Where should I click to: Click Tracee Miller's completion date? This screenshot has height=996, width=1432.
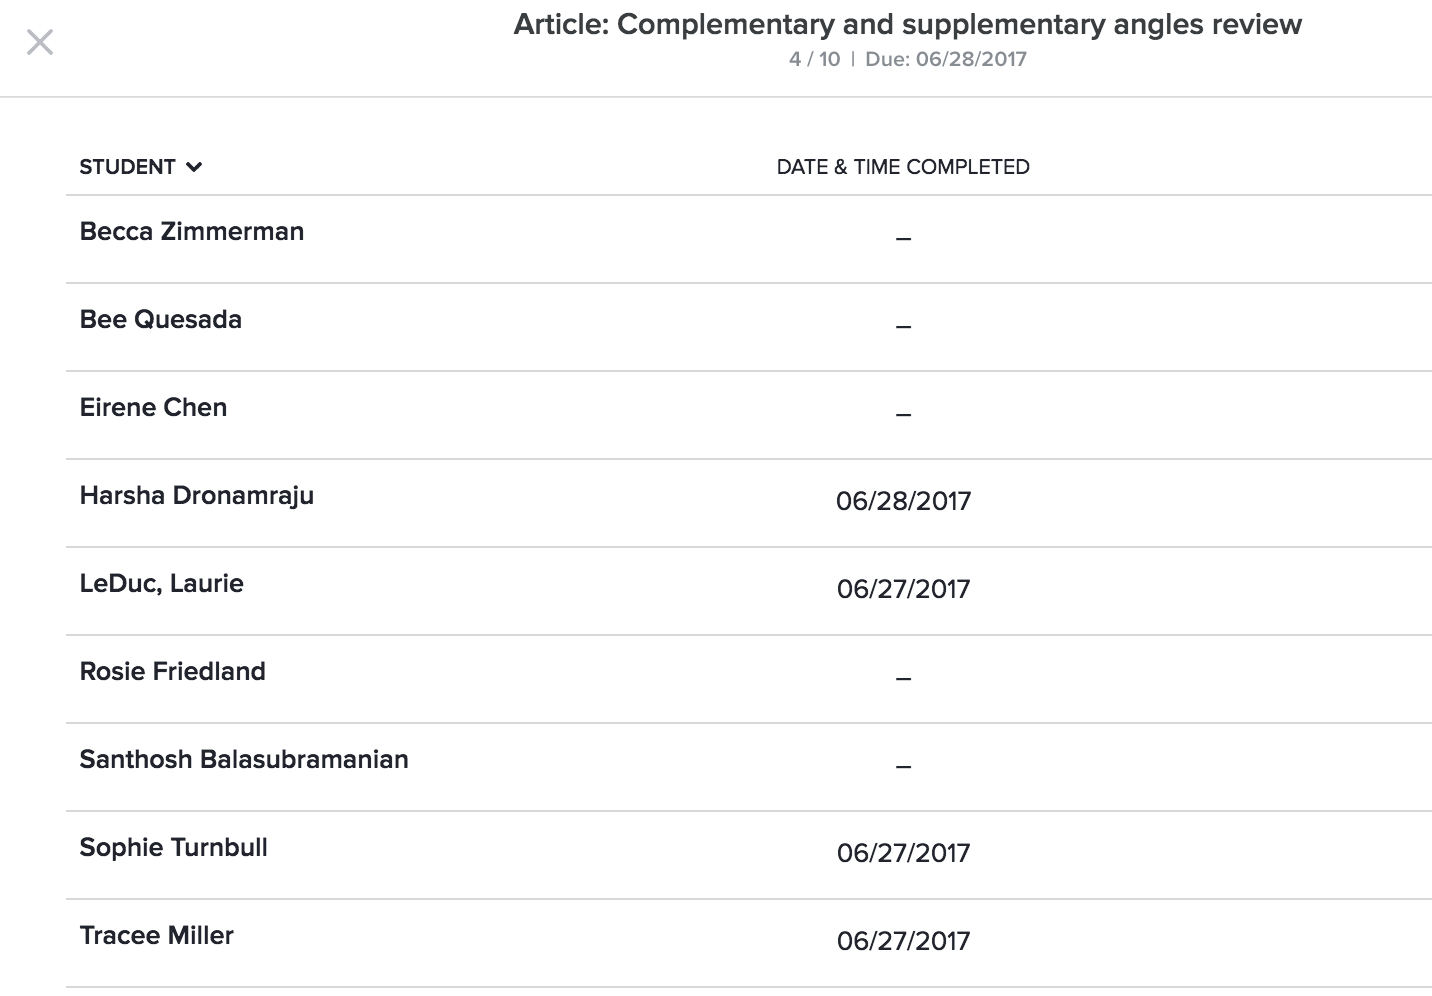coord(903,941)
